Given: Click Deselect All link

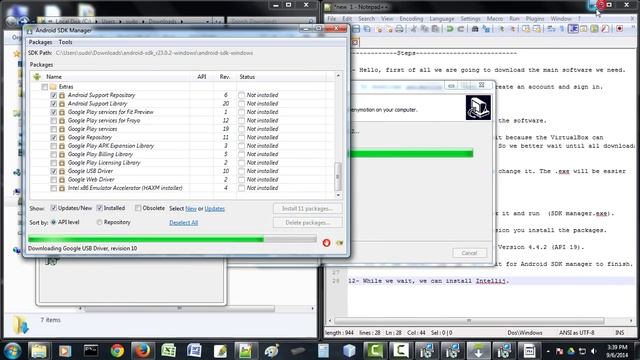Looking at the screenshot, I should 184,222.
